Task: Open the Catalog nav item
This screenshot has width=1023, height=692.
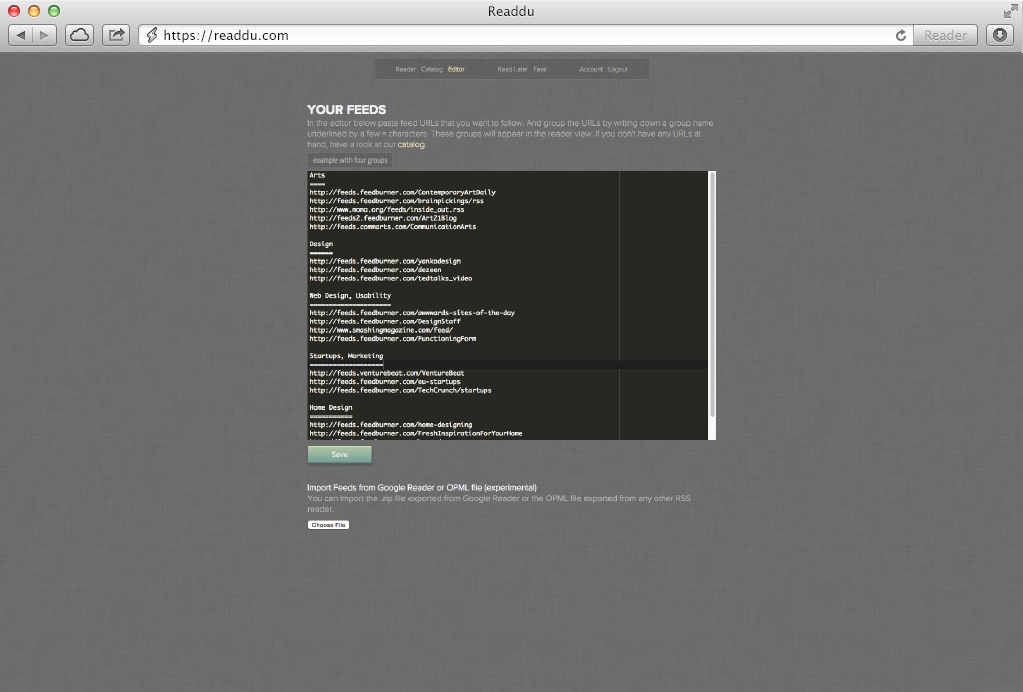Action: click(x=432, y=69)
